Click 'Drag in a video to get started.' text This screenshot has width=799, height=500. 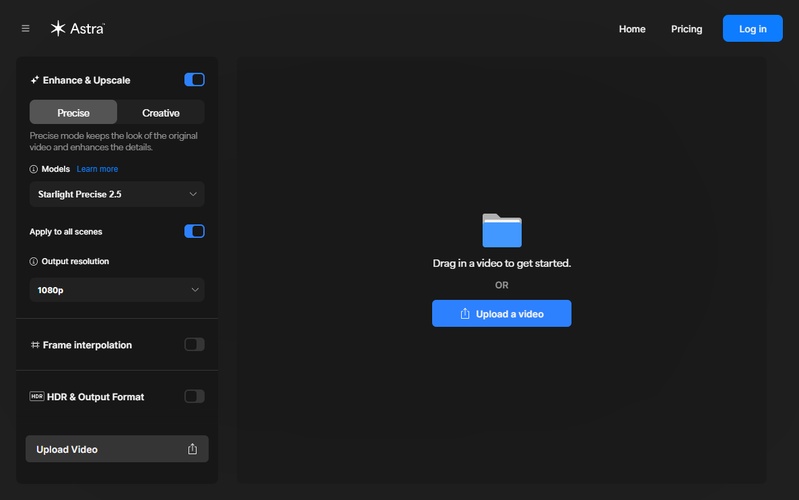click(x=502, y=264)
